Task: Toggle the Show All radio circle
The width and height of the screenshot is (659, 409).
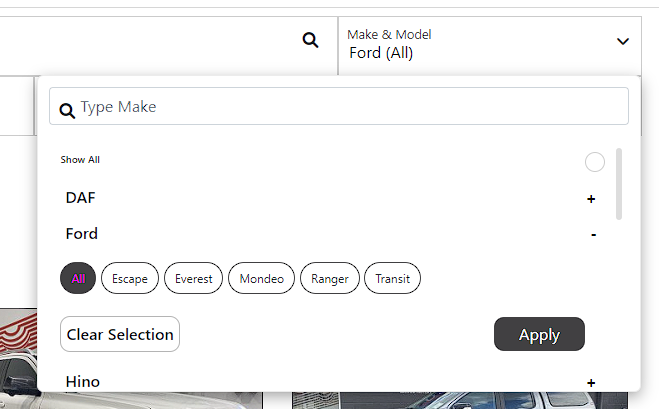Action: click(x=595, y=162)
